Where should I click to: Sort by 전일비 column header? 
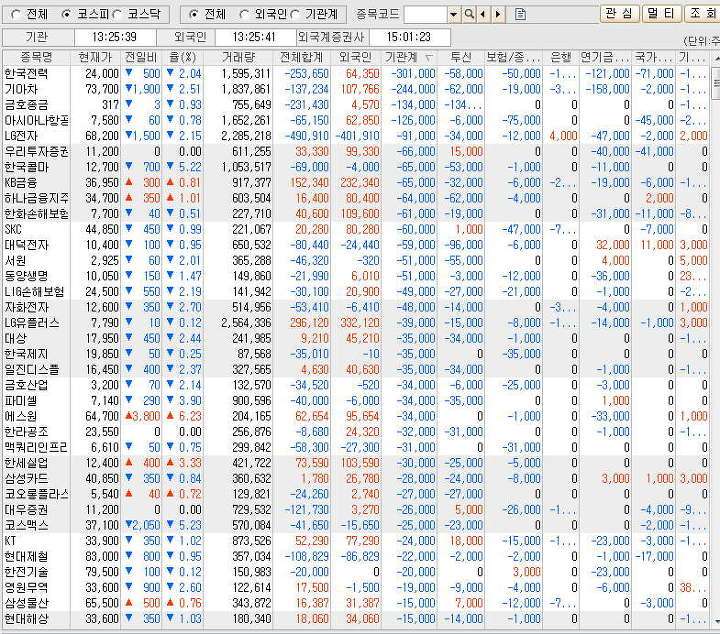pos(141,57)
